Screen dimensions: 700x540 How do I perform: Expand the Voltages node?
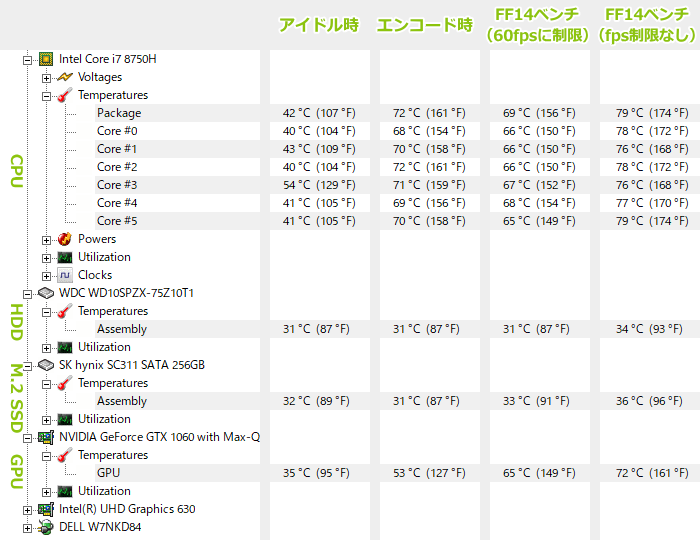click(46, 78)
